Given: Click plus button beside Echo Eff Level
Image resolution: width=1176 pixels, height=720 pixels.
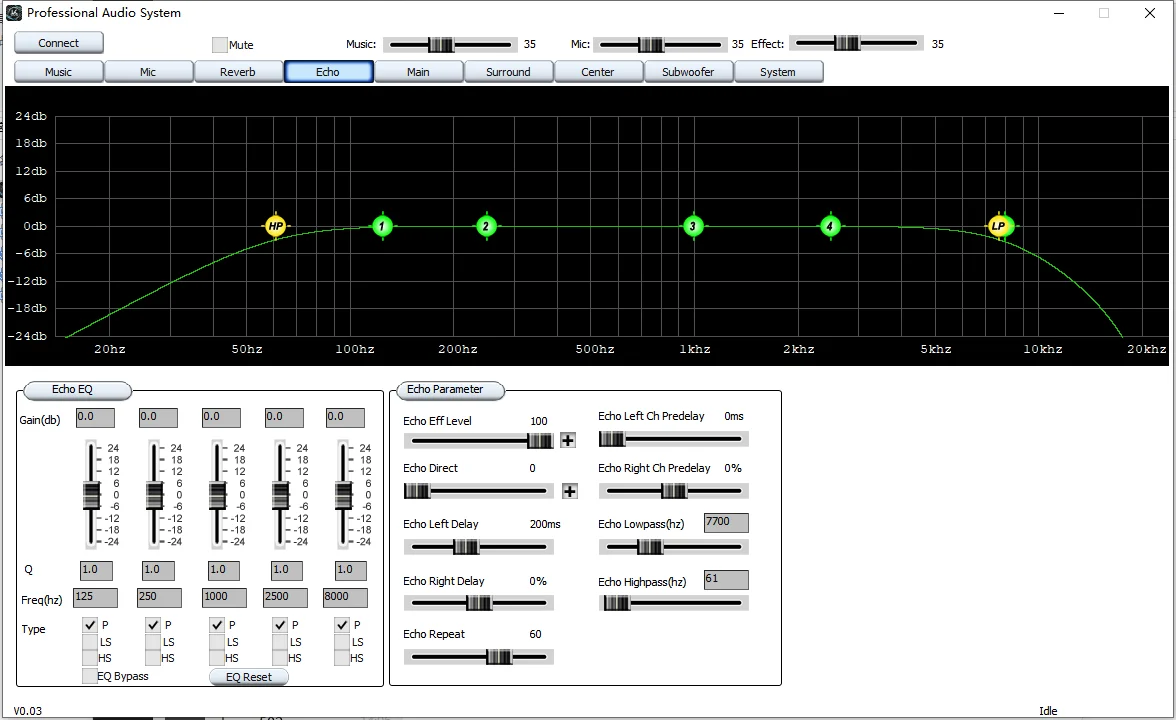Looking at the screenshot, I should (568, 440).
